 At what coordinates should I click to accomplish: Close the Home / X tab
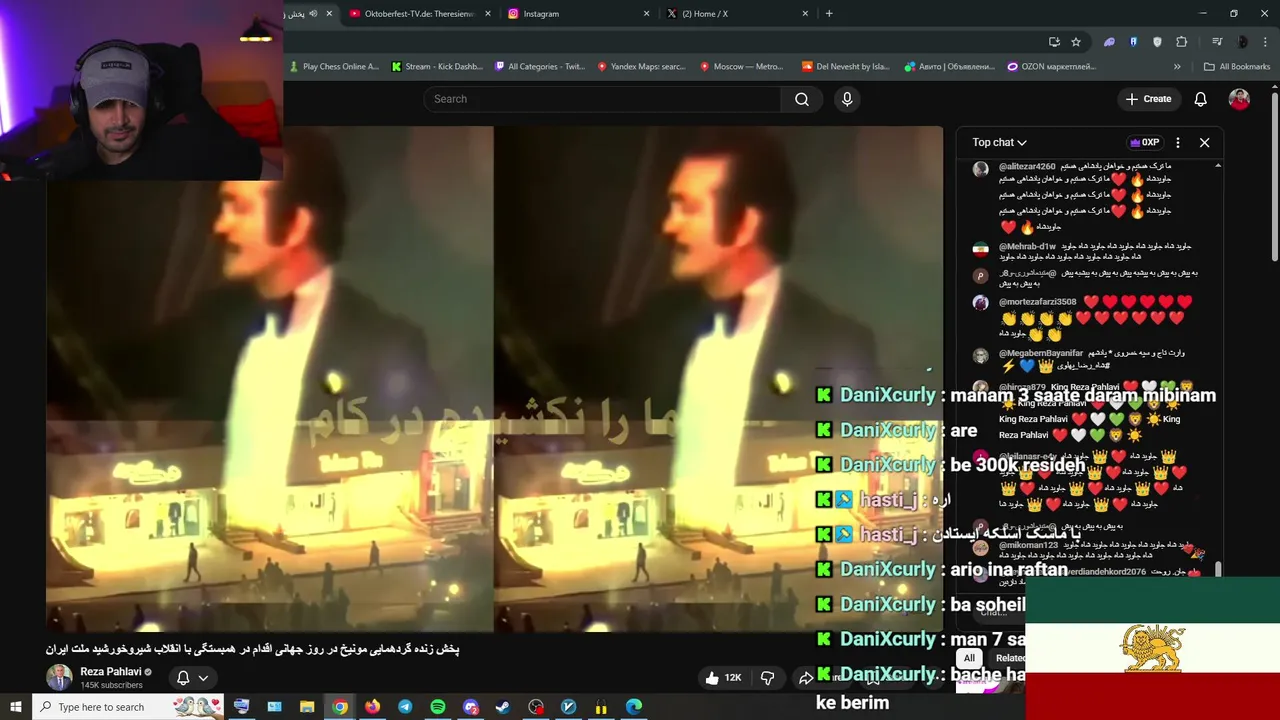(805, 14)
